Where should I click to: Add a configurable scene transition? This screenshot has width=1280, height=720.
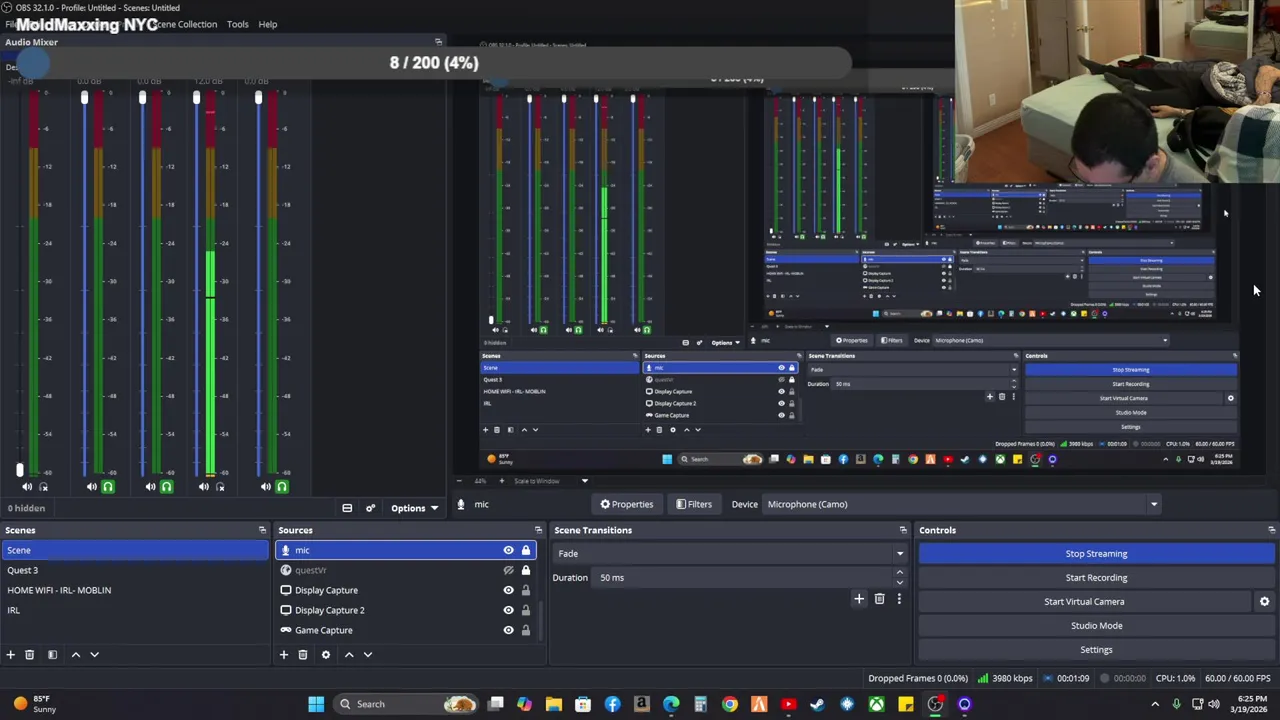click(x=858, y=599)
